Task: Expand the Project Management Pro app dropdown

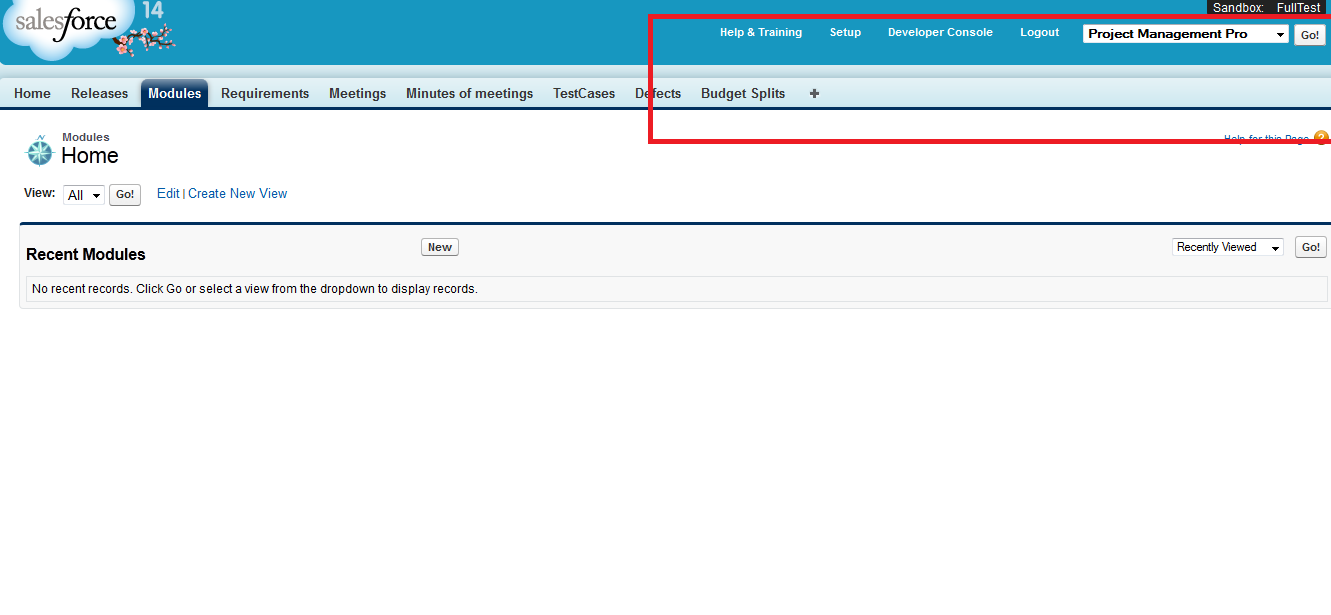Action: tap(1186, 34)
